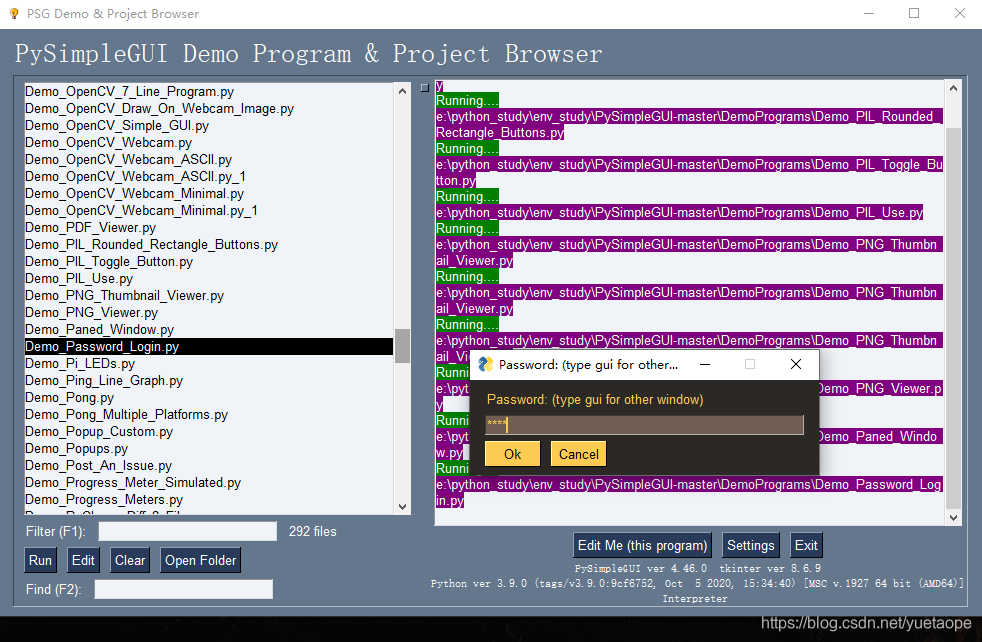982x642 pixels.
Task: Click file list scrollbar down arrow
Action: click(x=402, y=507)
